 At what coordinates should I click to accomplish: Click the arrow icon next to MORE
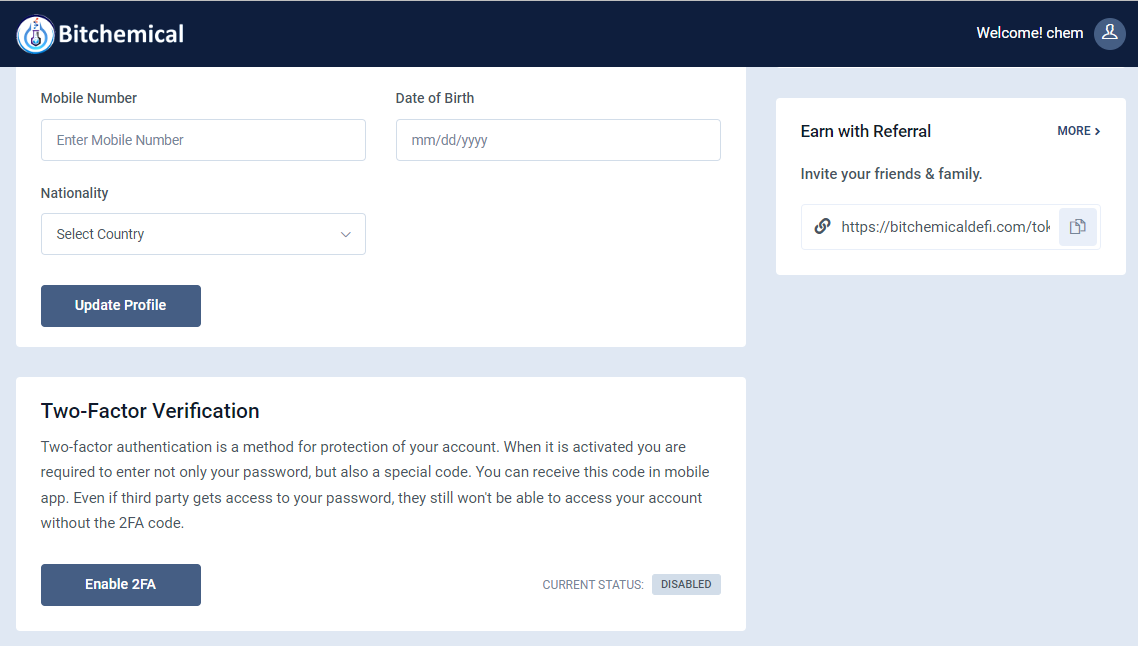[x=1097, y=131]
